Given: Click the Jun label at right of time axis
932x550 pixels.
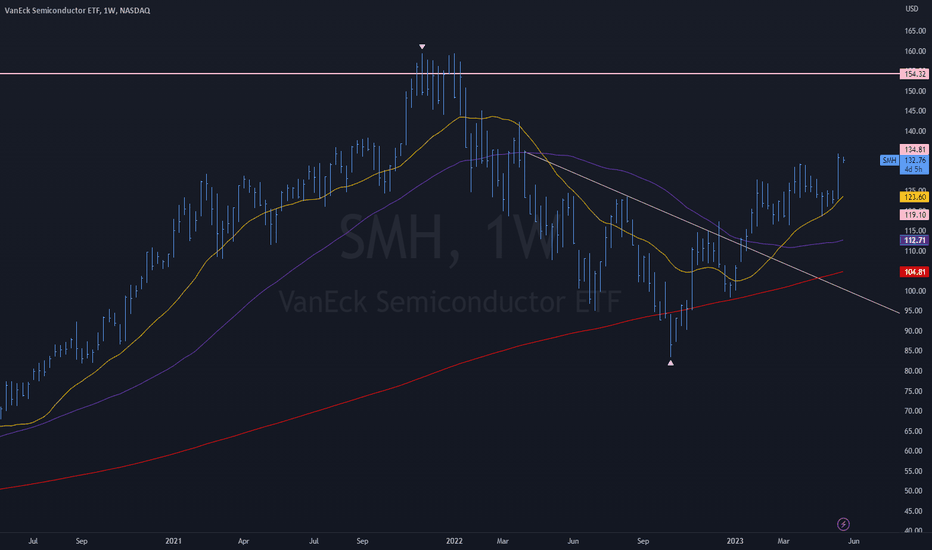Looking at the screenshot, I should click(854, 541).
